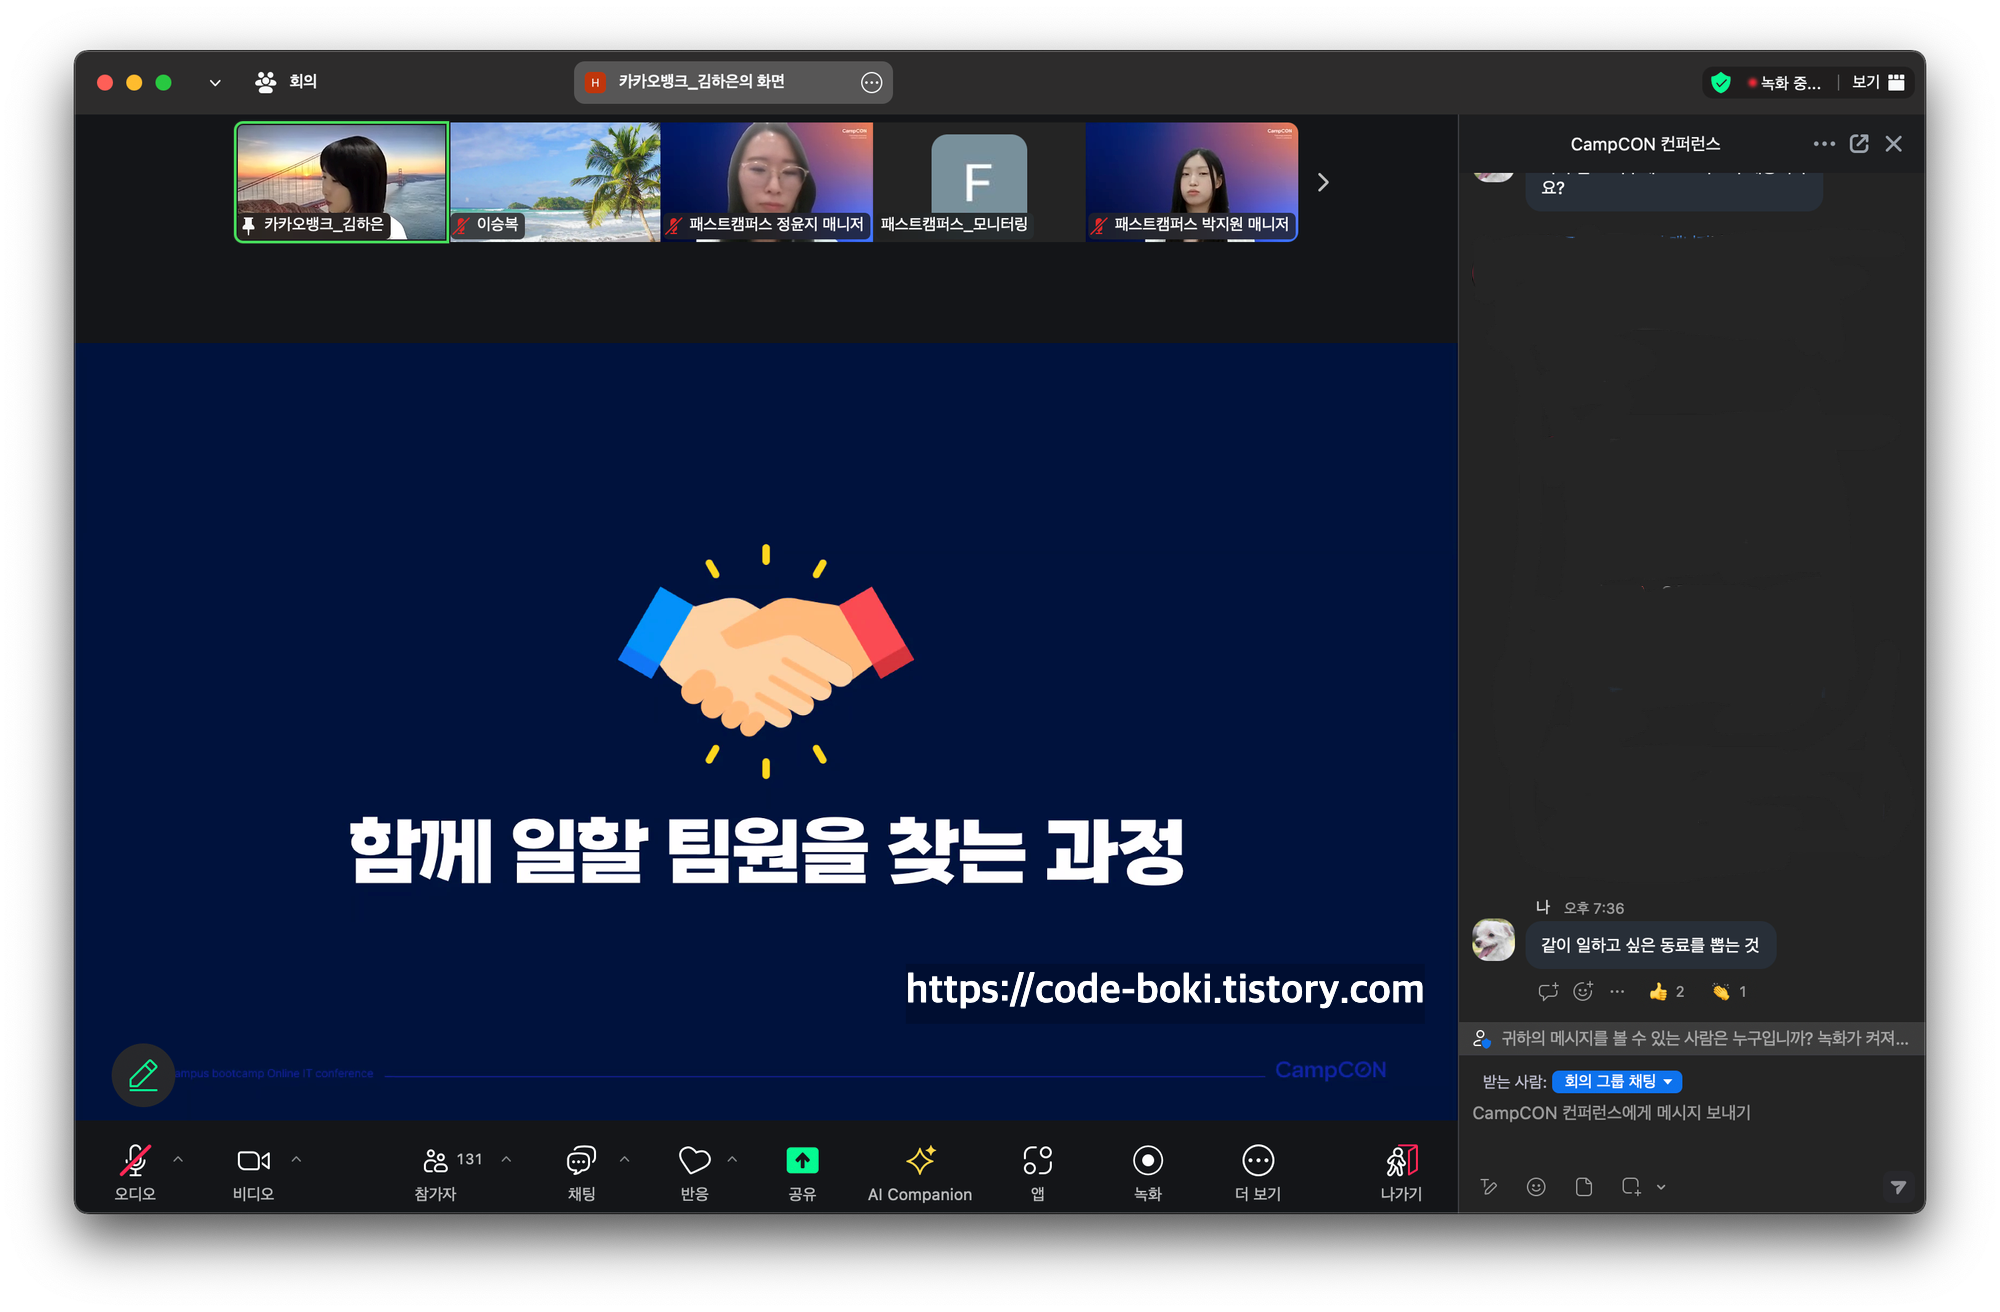Click the green share screen icon
The width and height of the screenshot is (2000, 1312).
coord(802,1161)
